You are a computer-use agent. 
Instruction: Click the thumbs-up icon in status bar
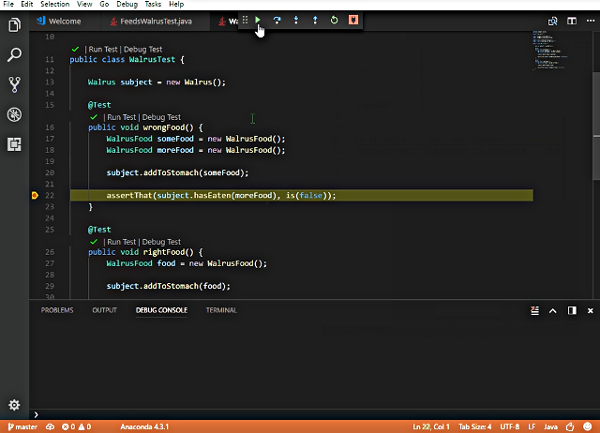click(x=570, y=426)
